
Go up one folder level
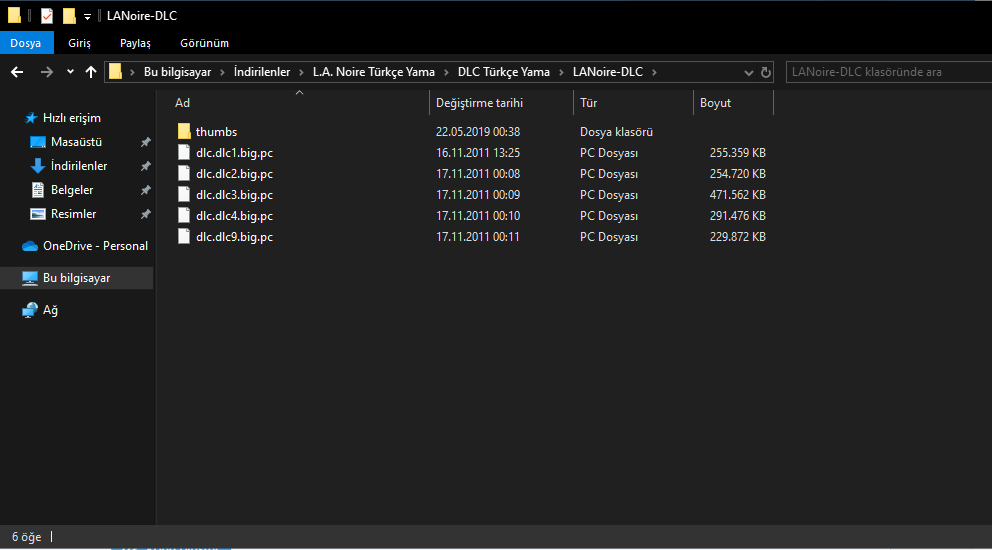[90, 72]
